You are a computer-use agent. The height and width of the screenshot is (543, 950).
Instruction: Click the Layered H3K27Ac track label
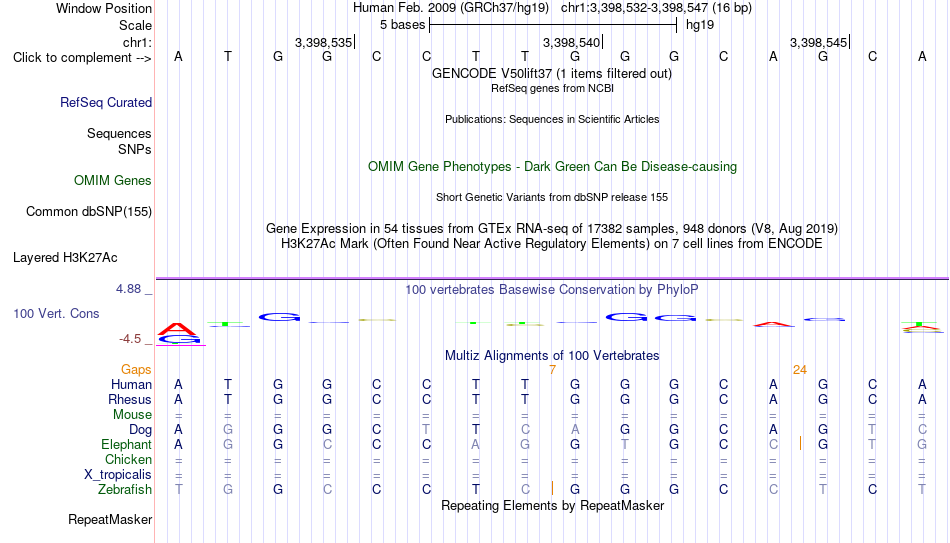point(65,258)
